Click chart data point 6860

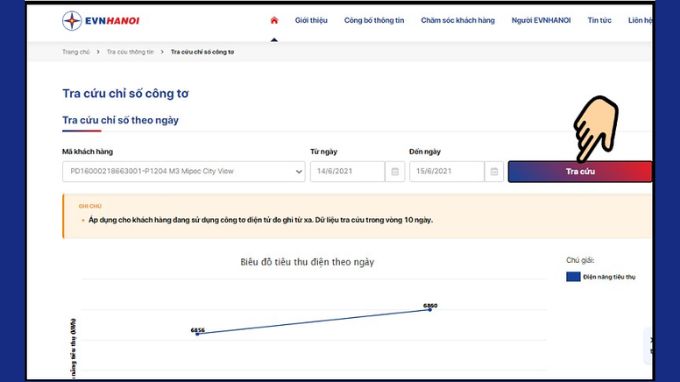coord(430,310)
